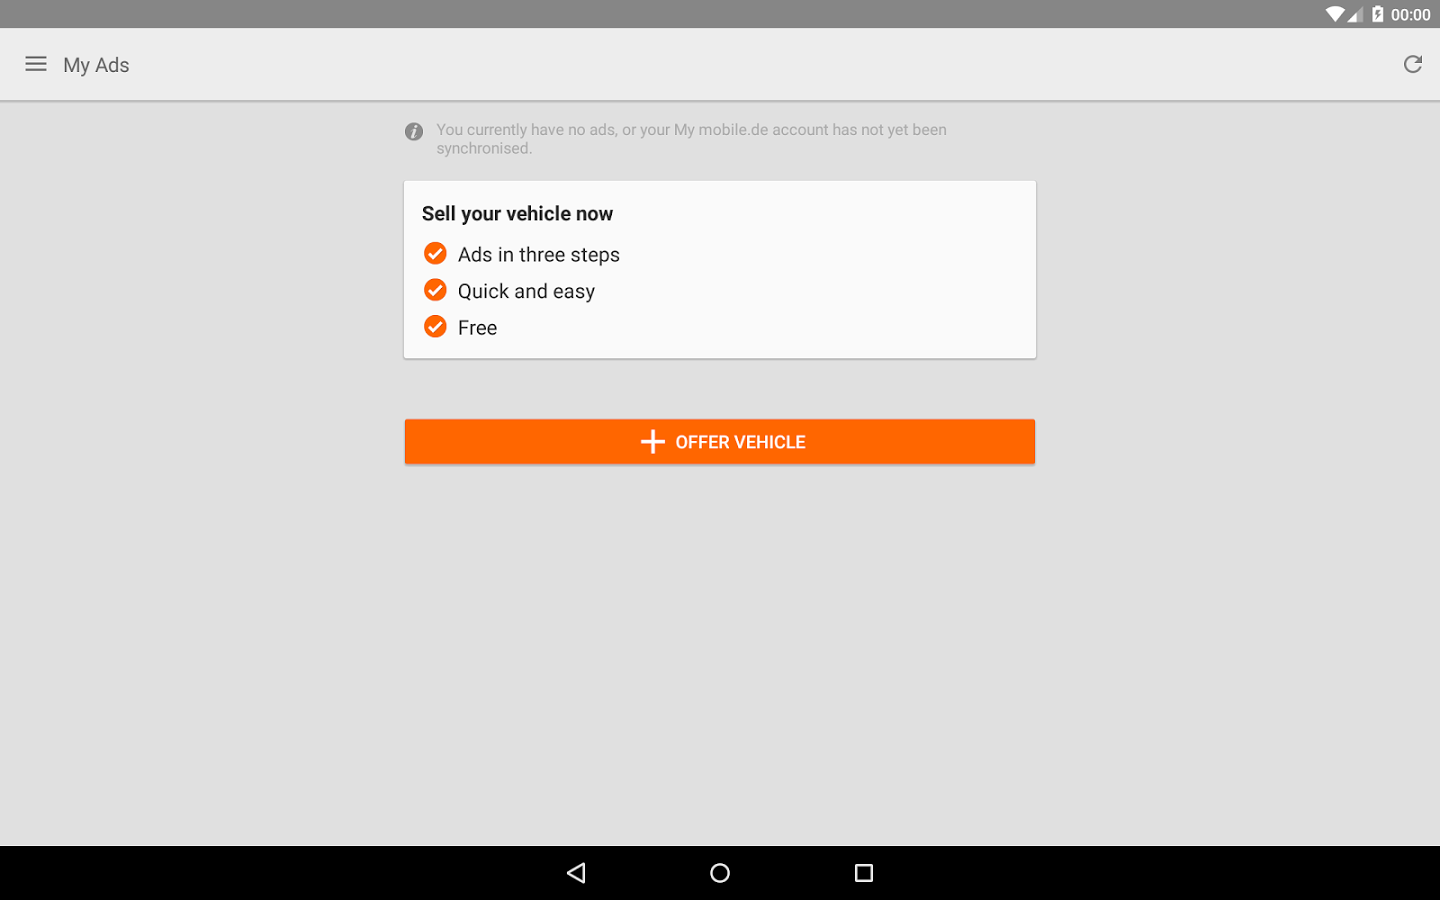Tap the Wi-Fi status icon

click(x=1335, y=14)
